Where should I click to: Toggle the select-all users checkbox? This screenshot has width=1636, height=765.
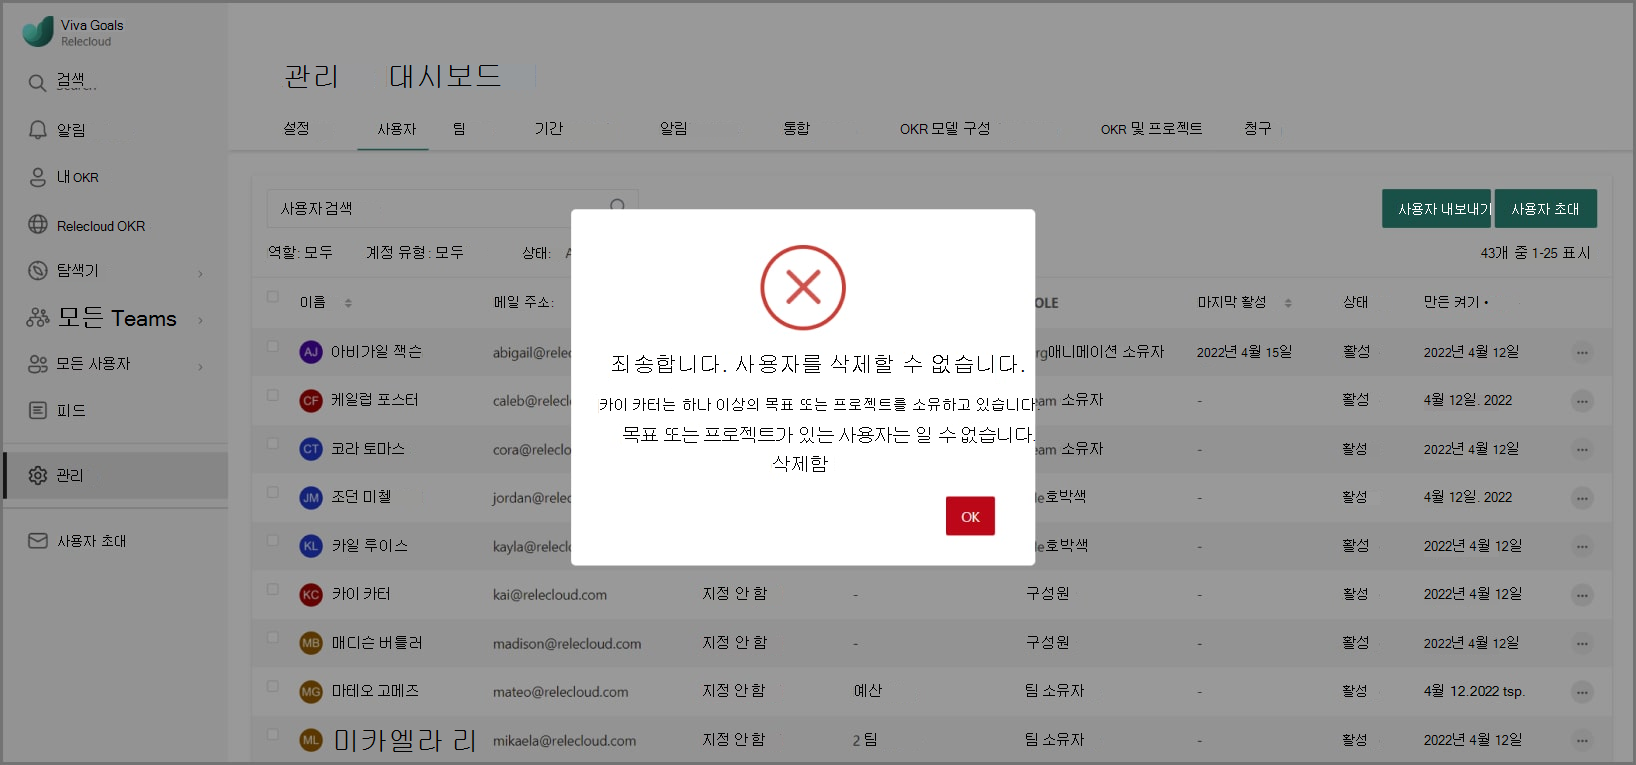[272, 297]
